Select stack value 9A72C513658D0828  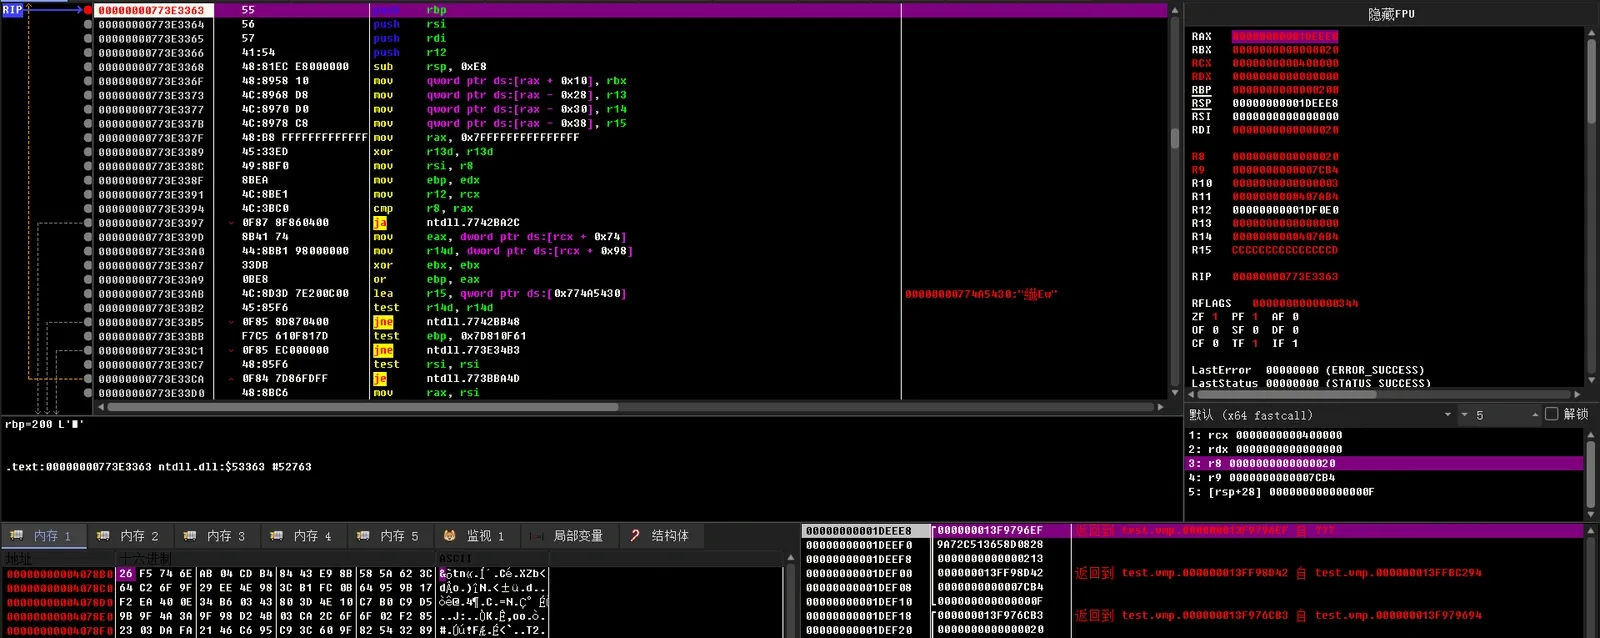tap(990, 545)
